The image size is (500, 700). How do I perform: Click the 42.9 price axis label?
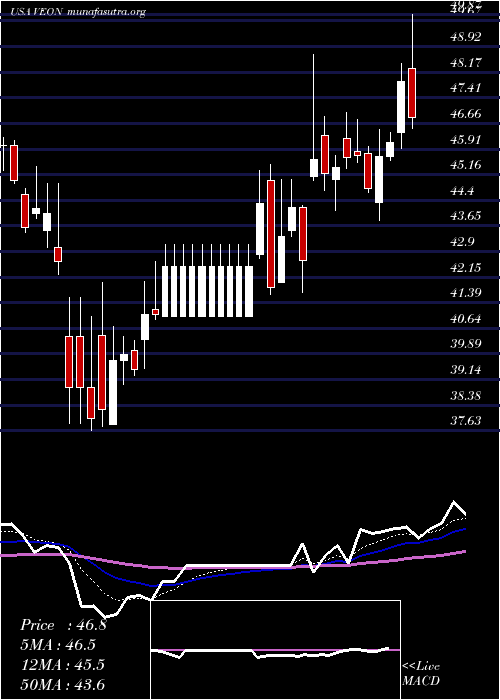tap(462, 242)
